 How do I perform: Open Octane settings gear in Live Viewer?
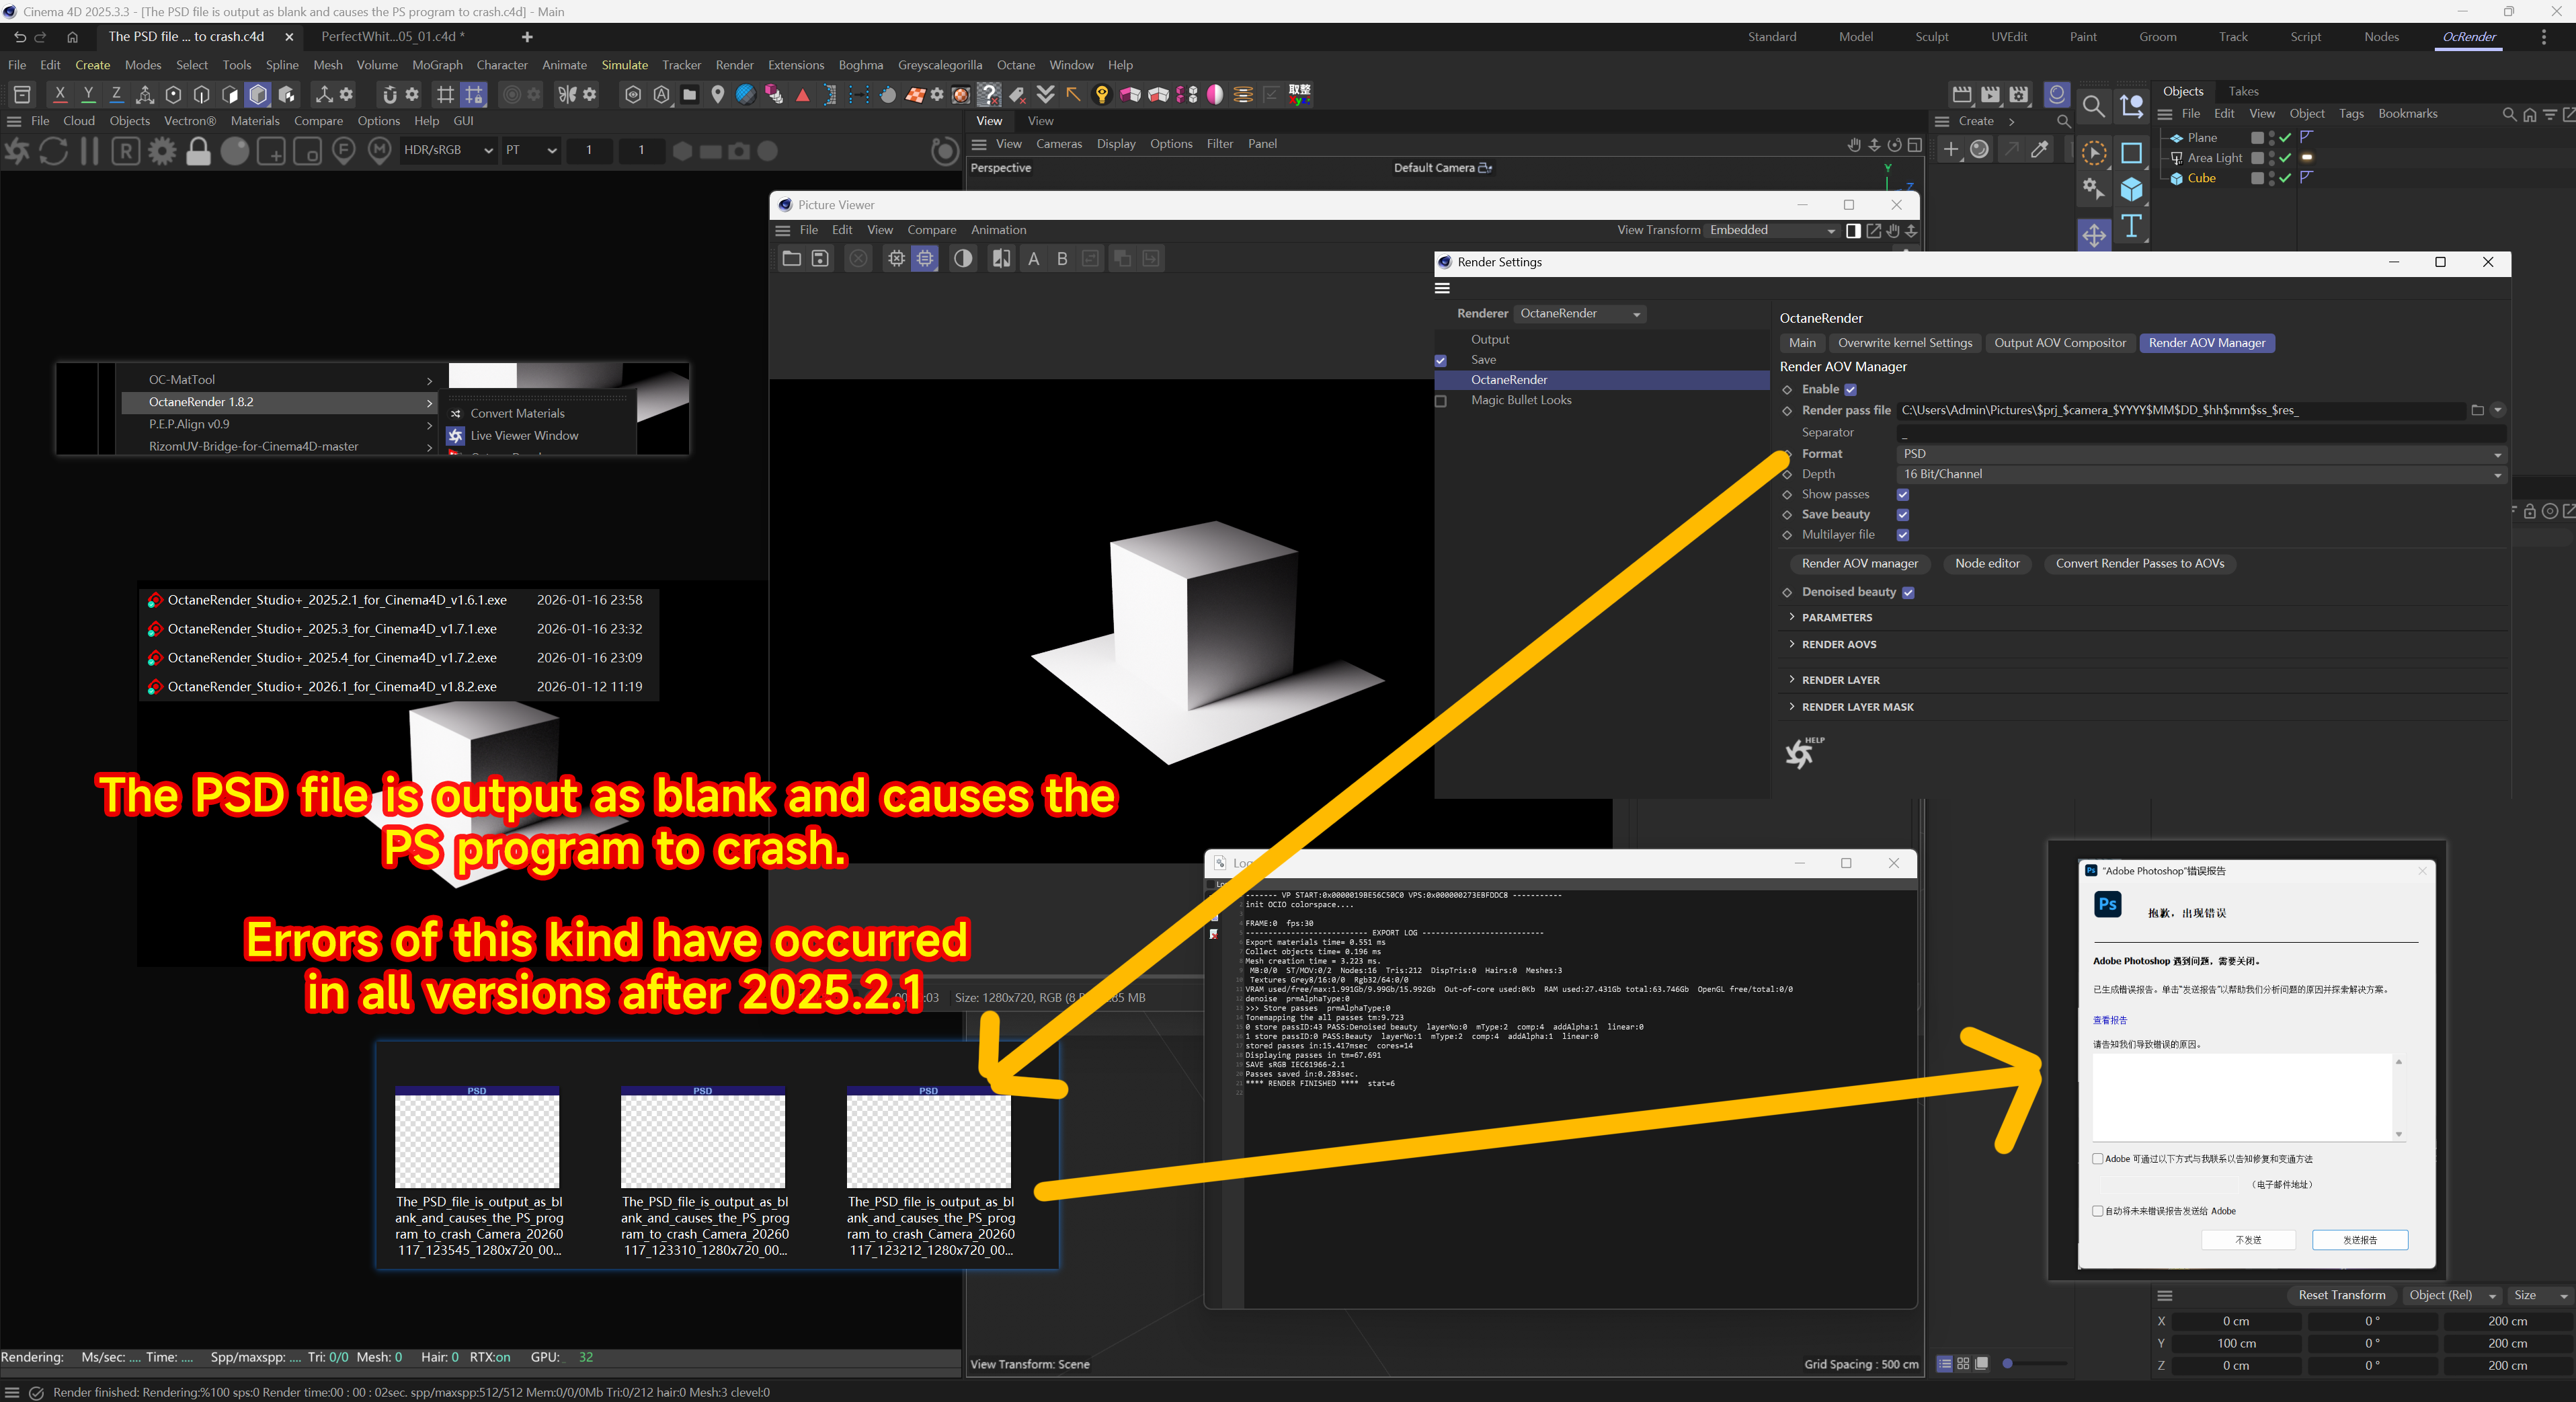click(162, 151)
